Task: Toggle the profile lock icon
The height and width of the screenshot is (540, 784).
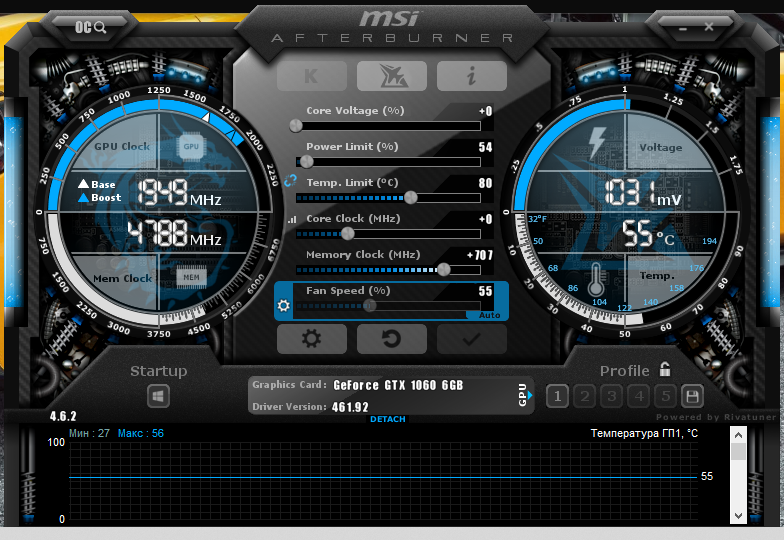Action: coord(664,369)
